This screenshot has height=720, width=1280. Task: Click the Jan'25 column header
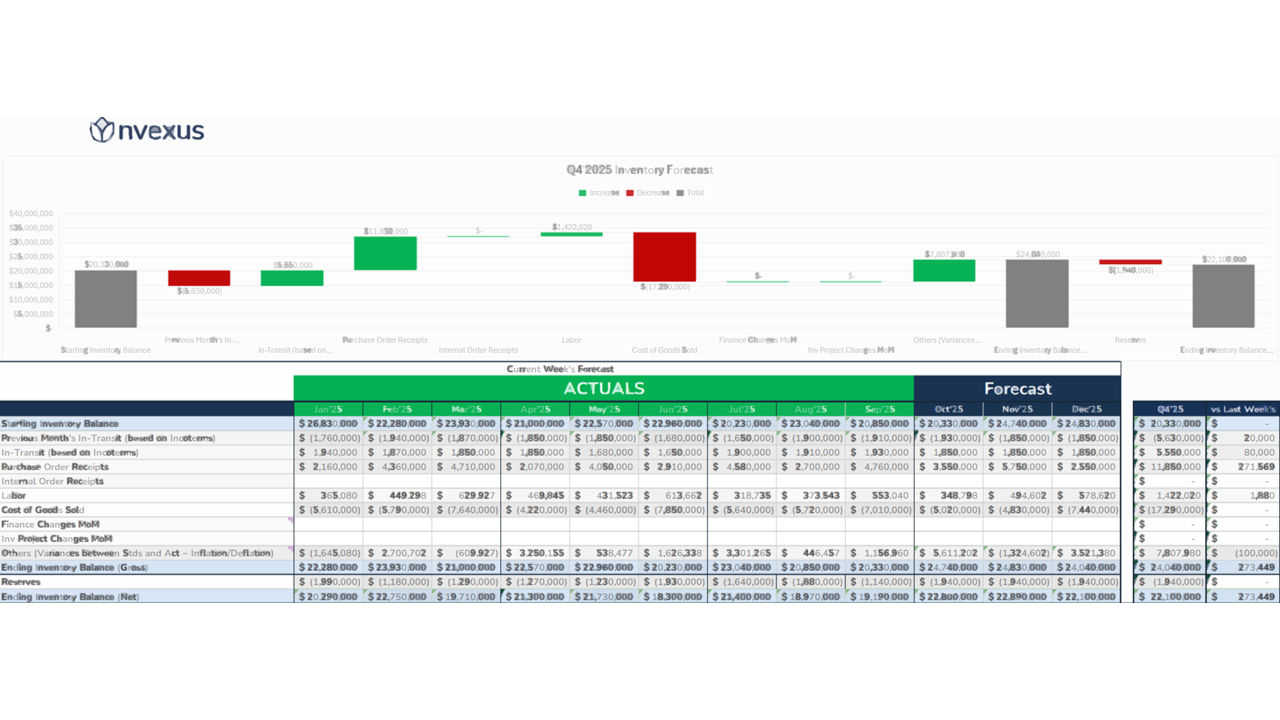tap(328, 409)
